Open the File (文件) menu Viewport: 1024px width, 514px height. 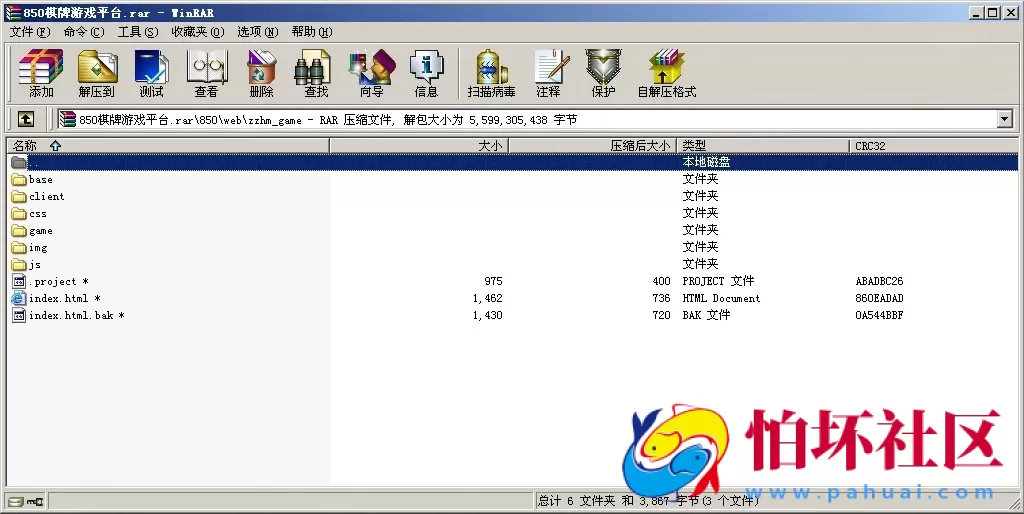pyautogui.click(x=29, y=32)
